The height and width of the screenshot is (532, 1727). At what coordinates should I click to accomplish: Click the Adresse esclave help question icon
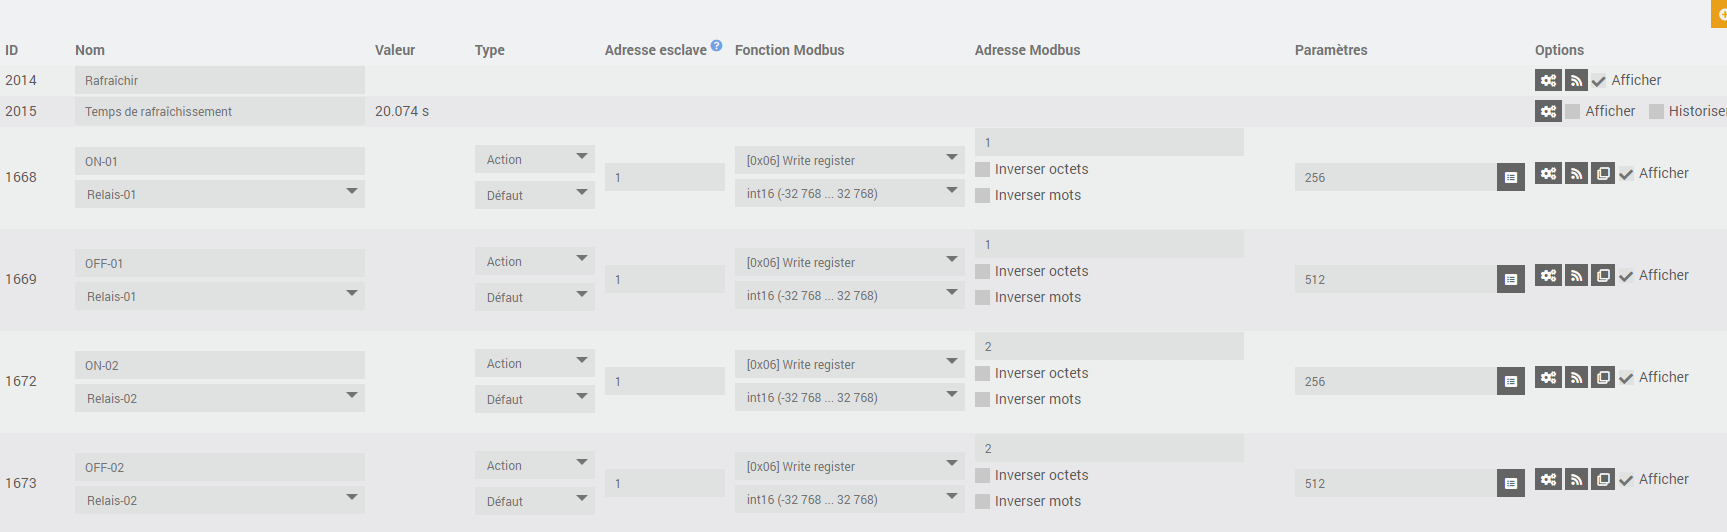point(716,46)
